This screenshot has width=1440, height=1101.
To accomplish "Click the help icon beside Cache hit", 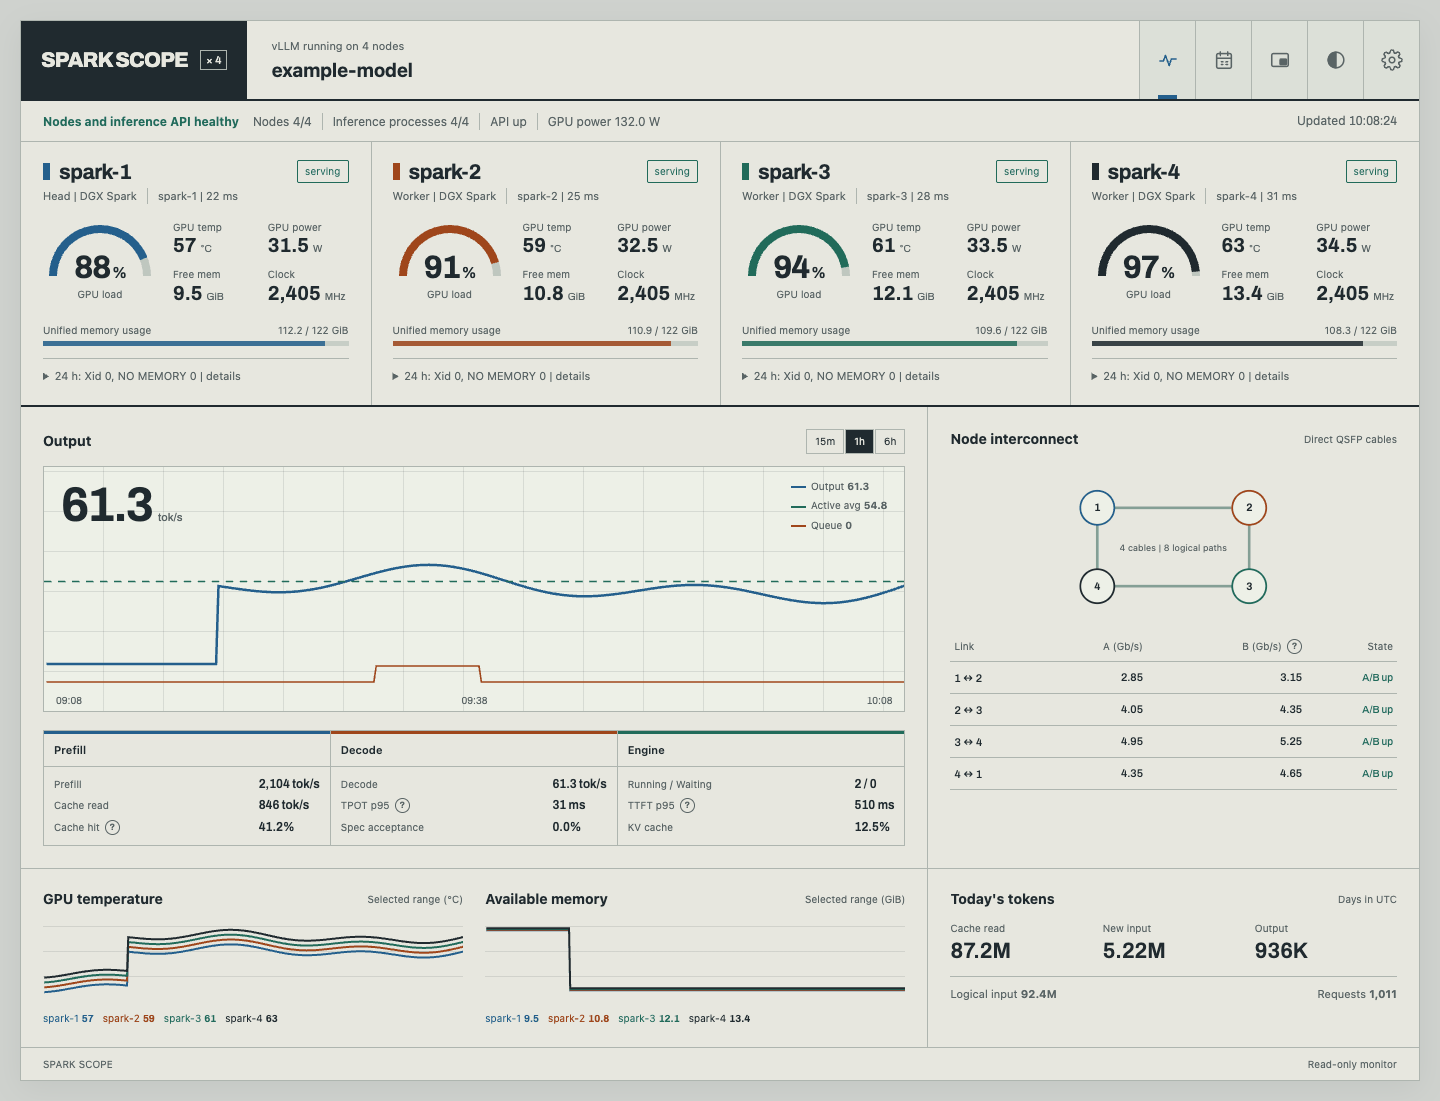I will tap(113, 827).
